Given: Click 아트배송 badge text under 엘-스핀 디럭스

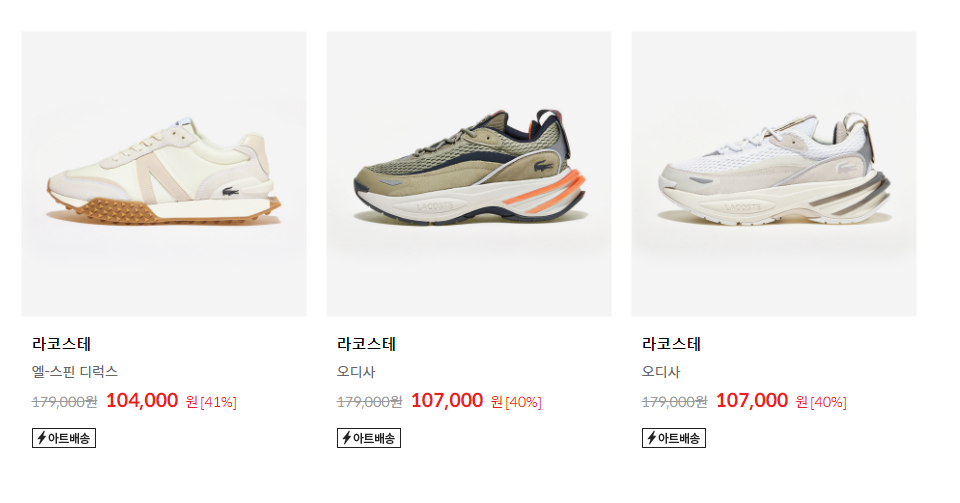Looking at the screenshot, I should coord(69,438).
